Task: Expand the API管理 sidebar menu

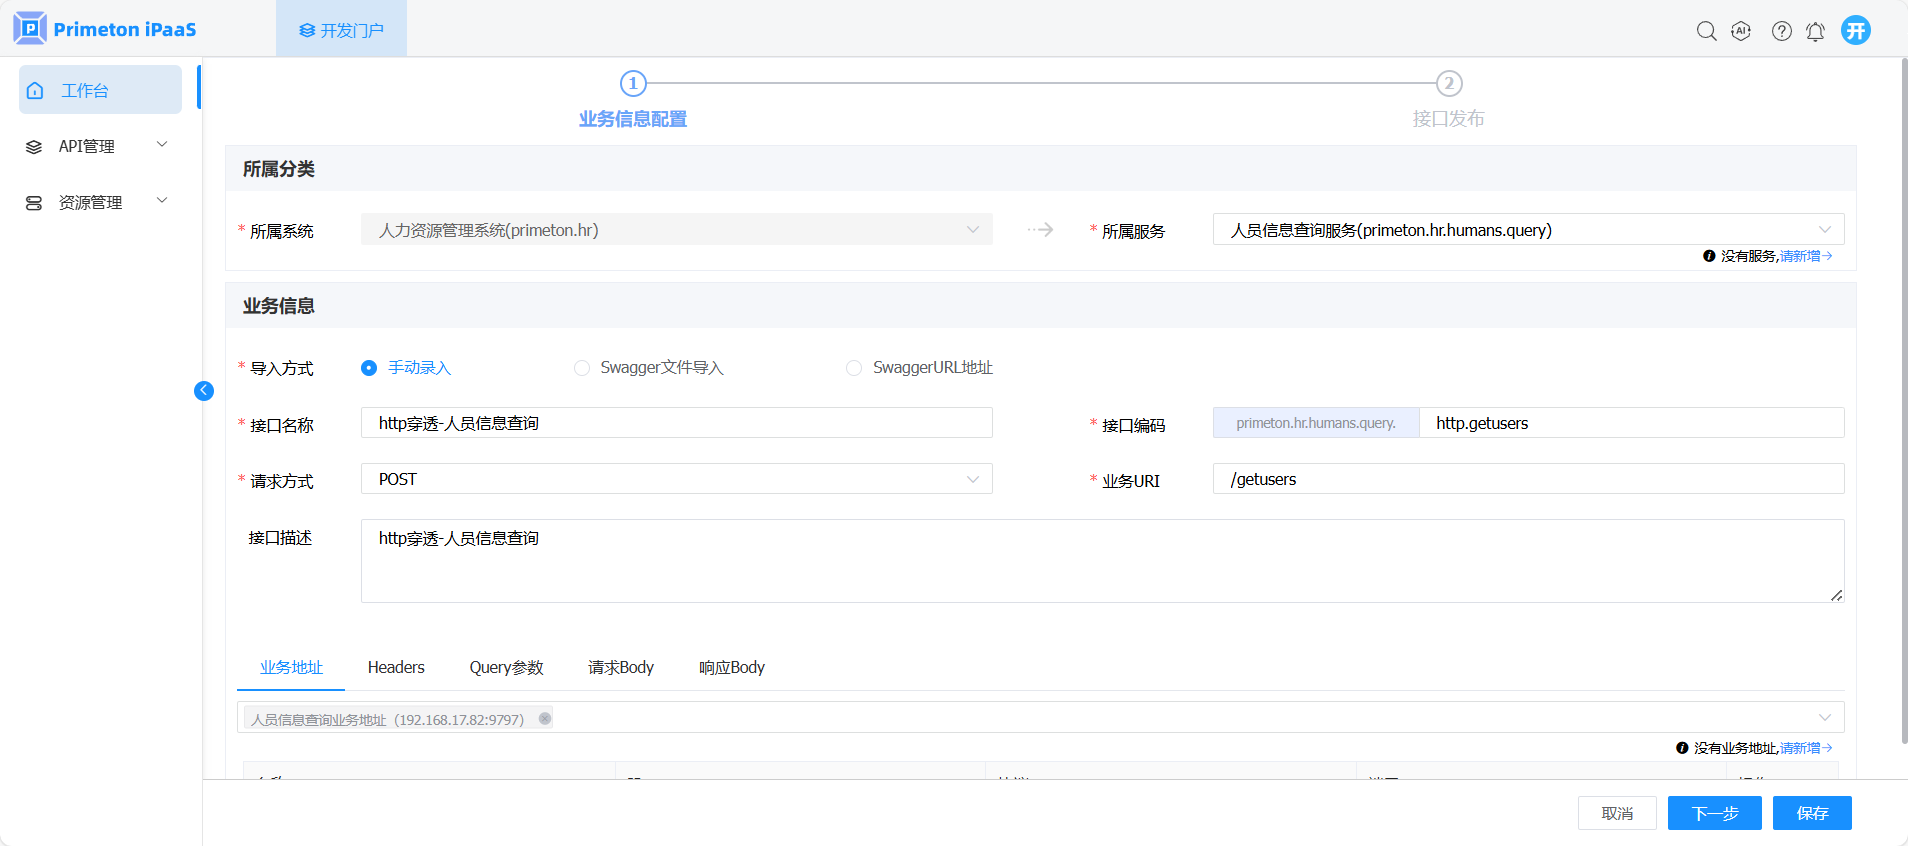Action: pos(100,146)
